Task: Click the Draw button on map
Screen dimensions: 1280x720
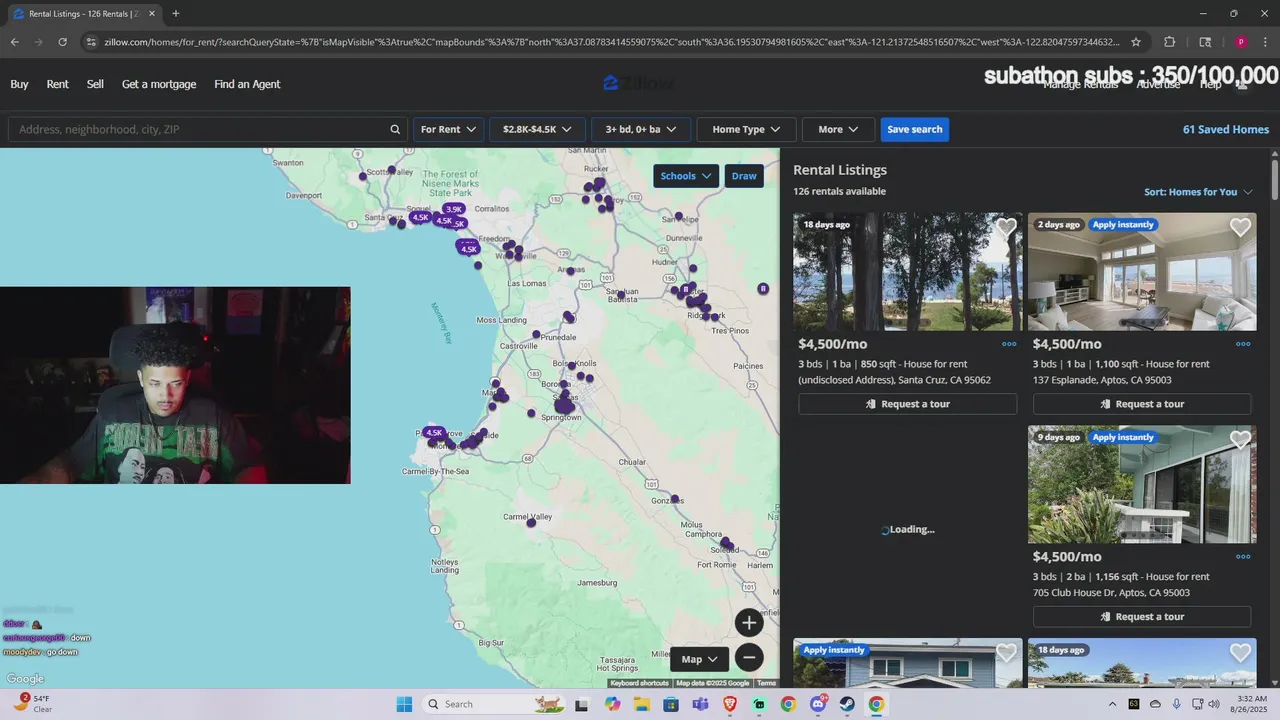Action: click(x=744, y=176)
